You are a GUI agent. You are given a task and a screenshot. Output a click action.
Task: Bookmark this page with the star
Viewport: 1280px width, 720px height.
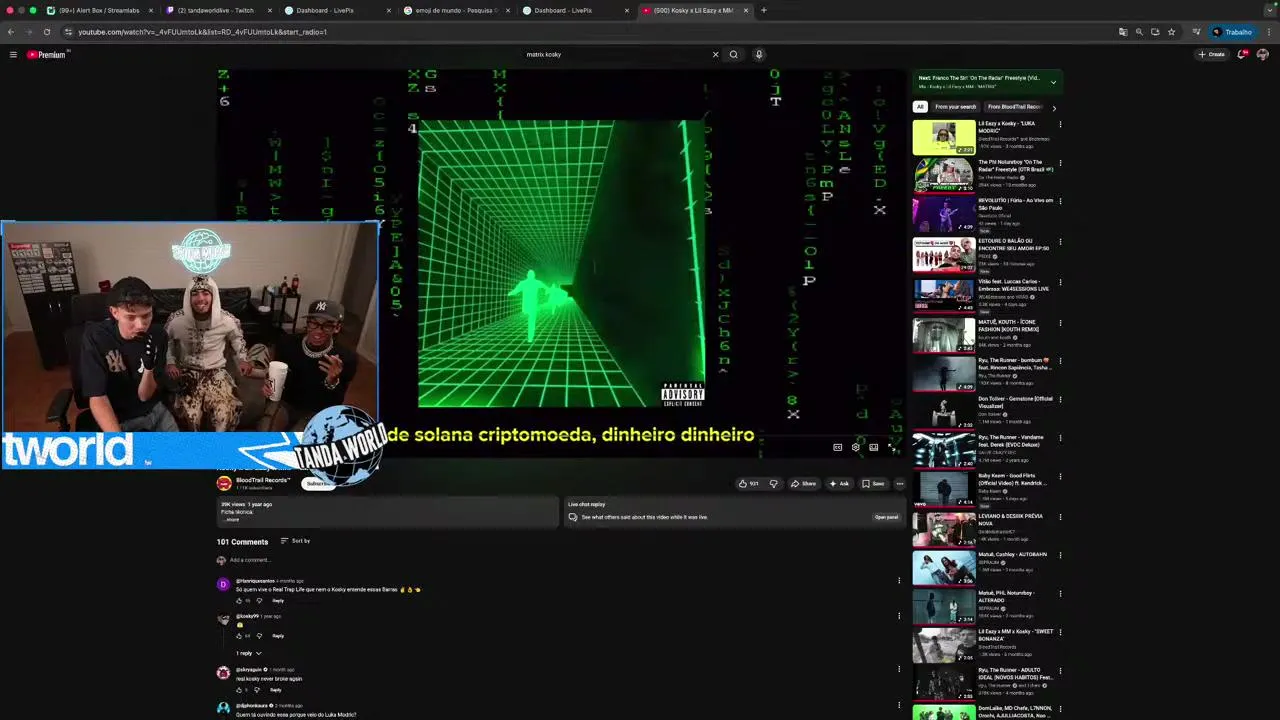point(1171,32)
